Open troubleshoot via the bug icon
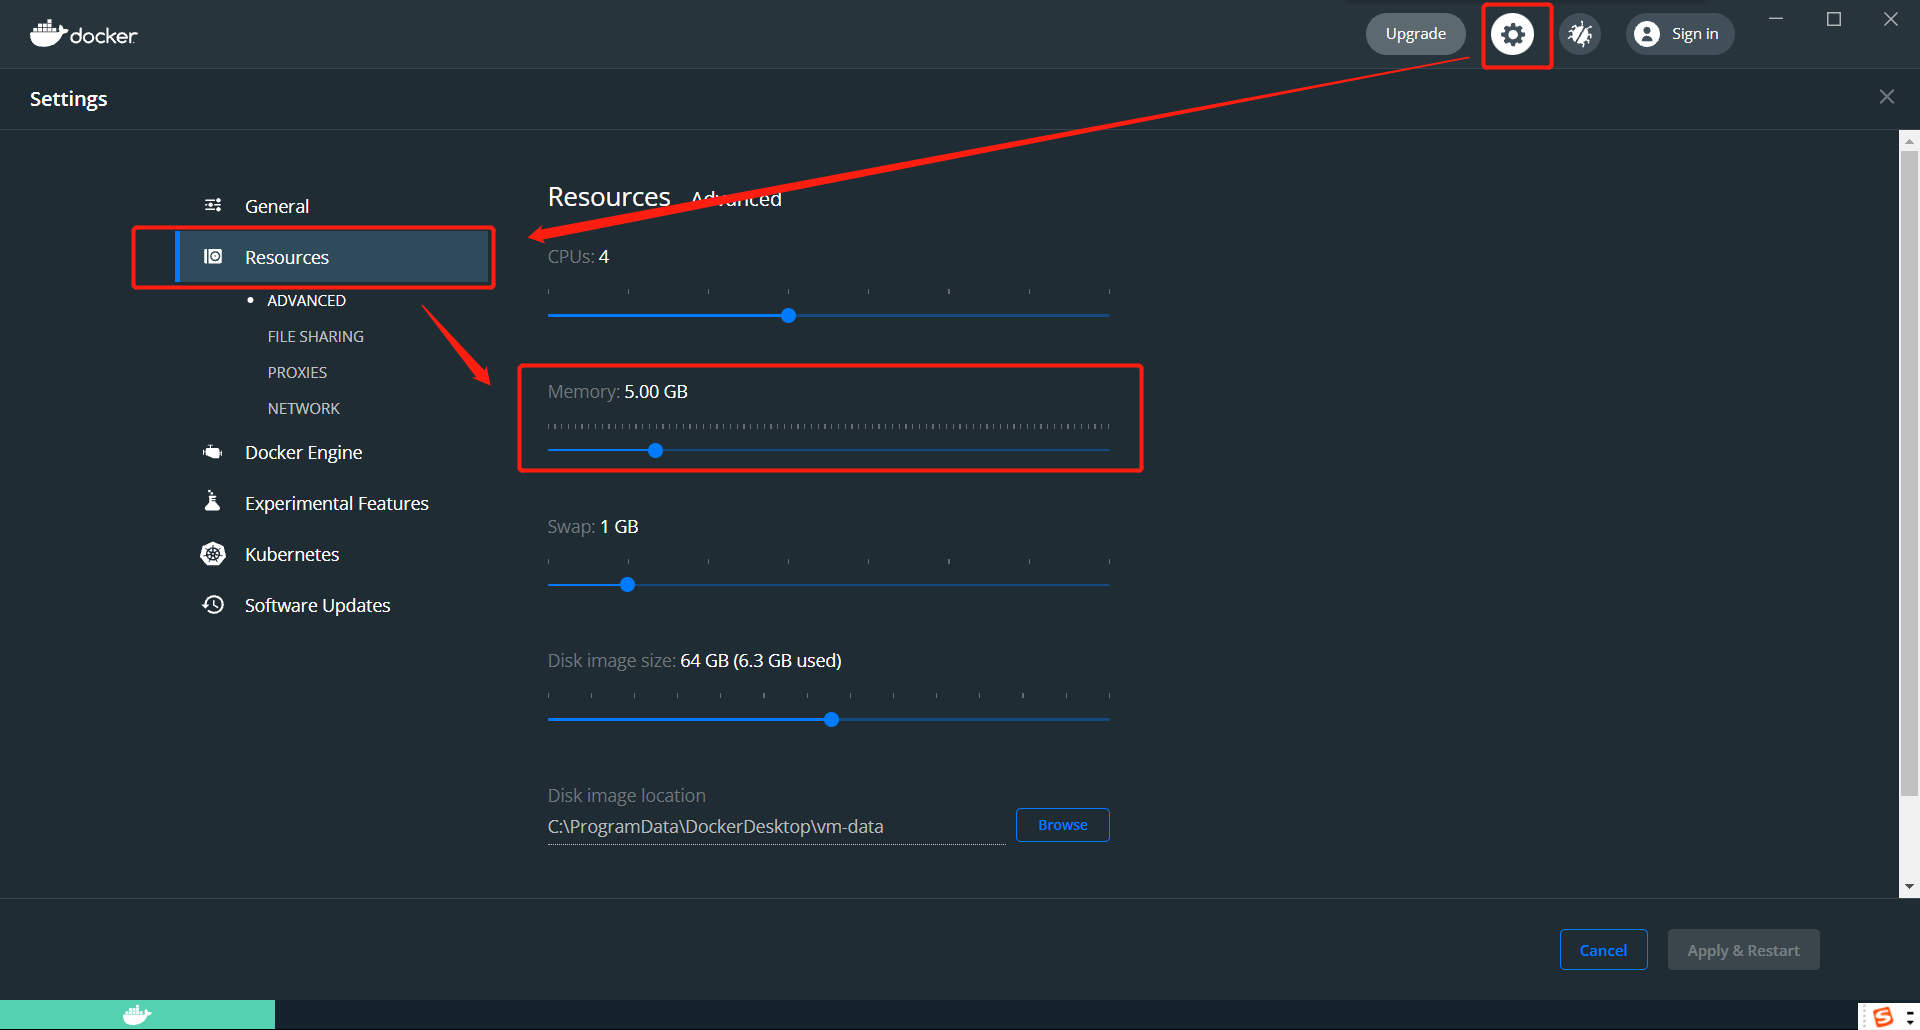This screenshot has width=1920, height=1030. click(x=1580, y=34)
